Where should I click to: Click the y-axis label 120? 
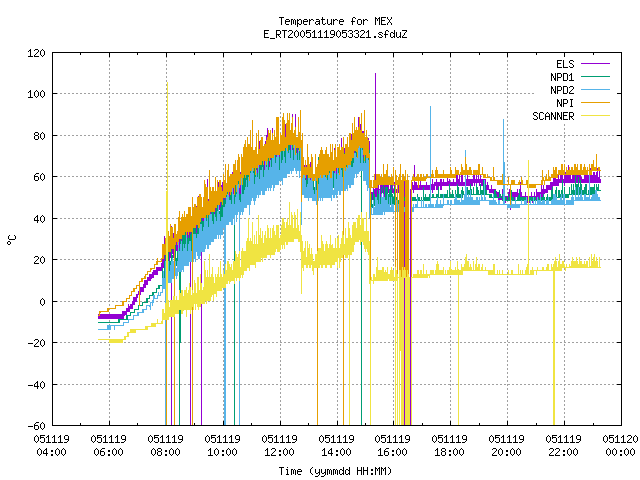click(36, 53)
